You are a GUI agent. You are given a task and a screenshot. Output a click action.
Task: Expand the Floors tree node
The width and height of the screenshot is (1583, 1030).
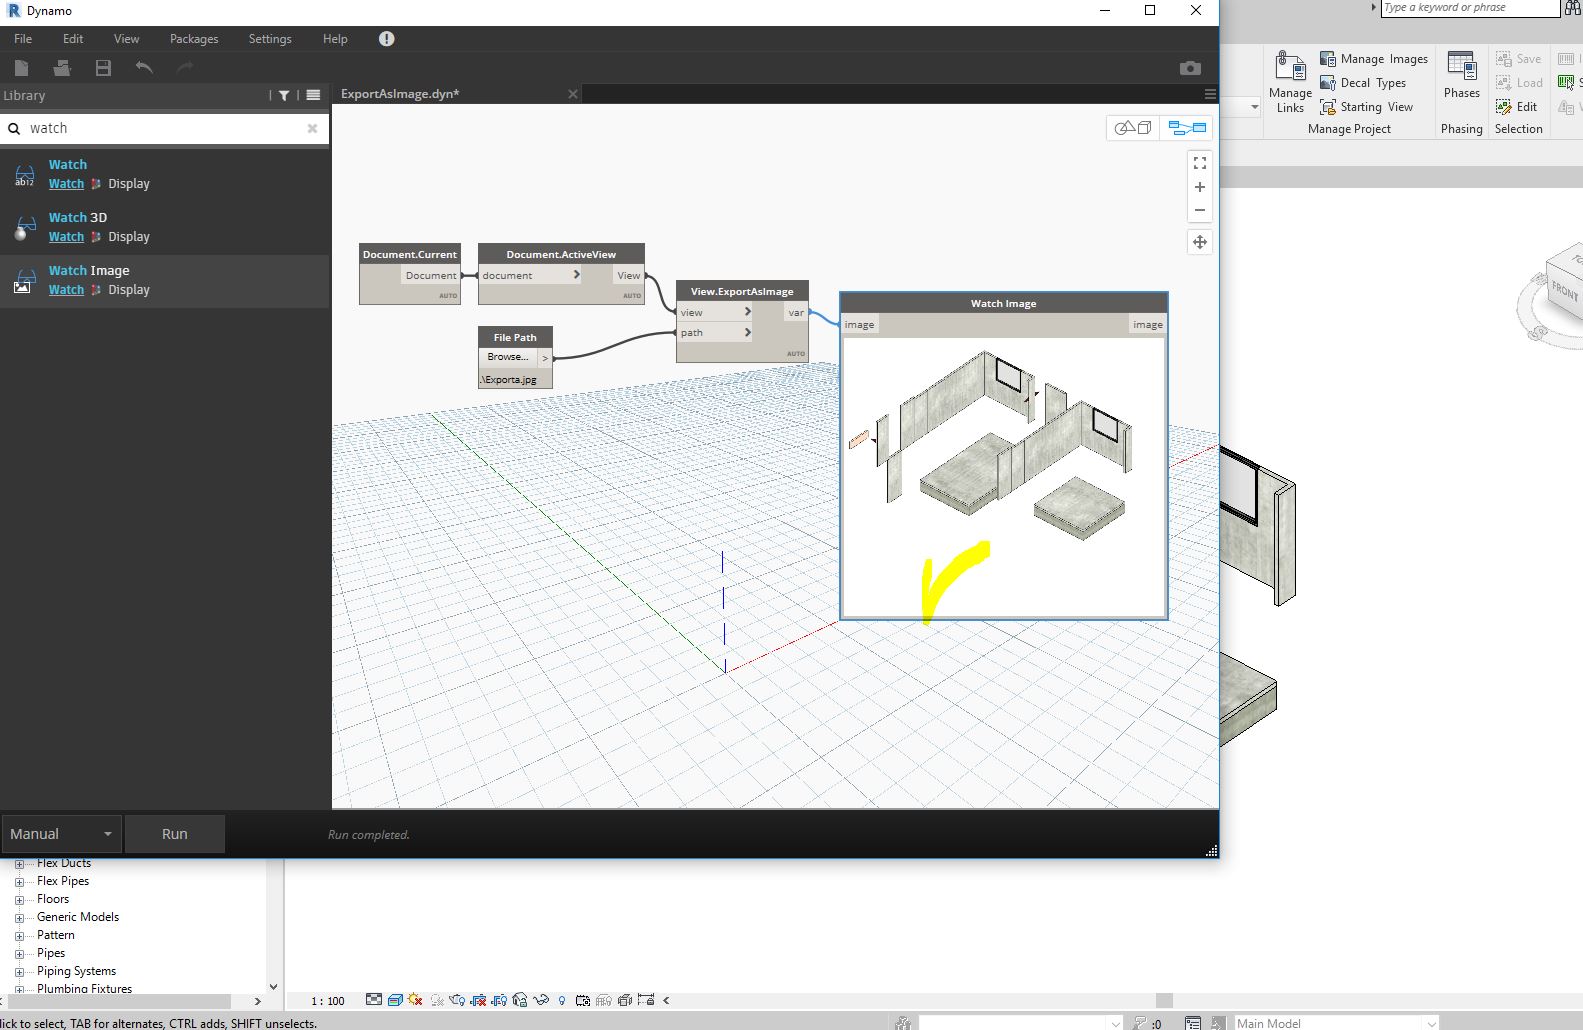pyautogui.click(x=19, y=900)
